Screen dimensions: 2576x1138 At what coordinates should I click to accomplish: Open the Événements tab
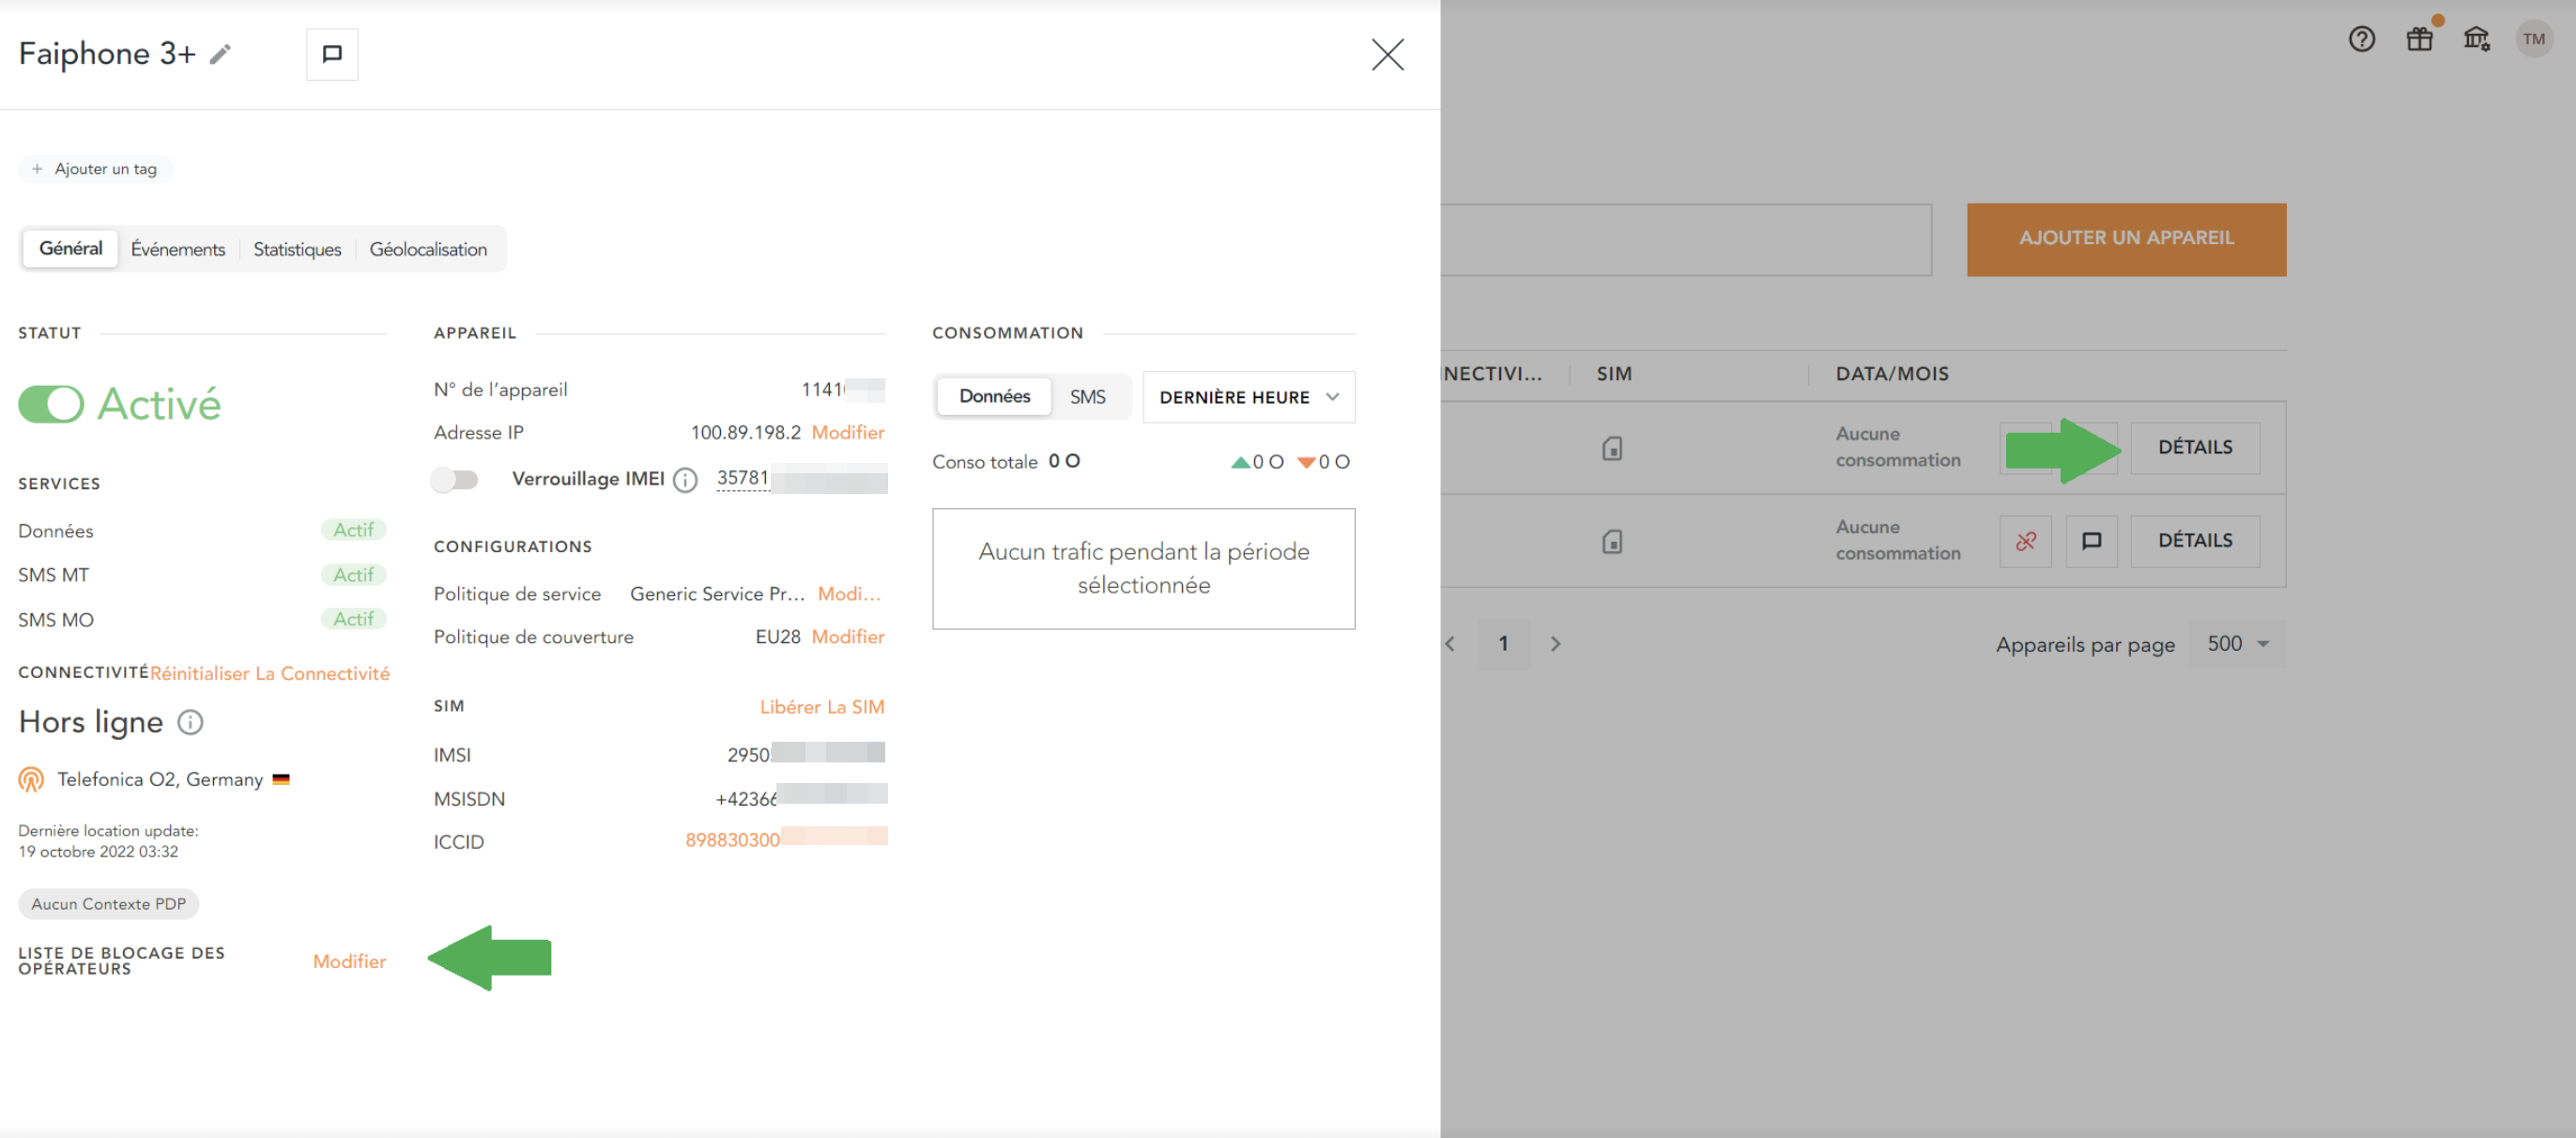tap(178, 249)
